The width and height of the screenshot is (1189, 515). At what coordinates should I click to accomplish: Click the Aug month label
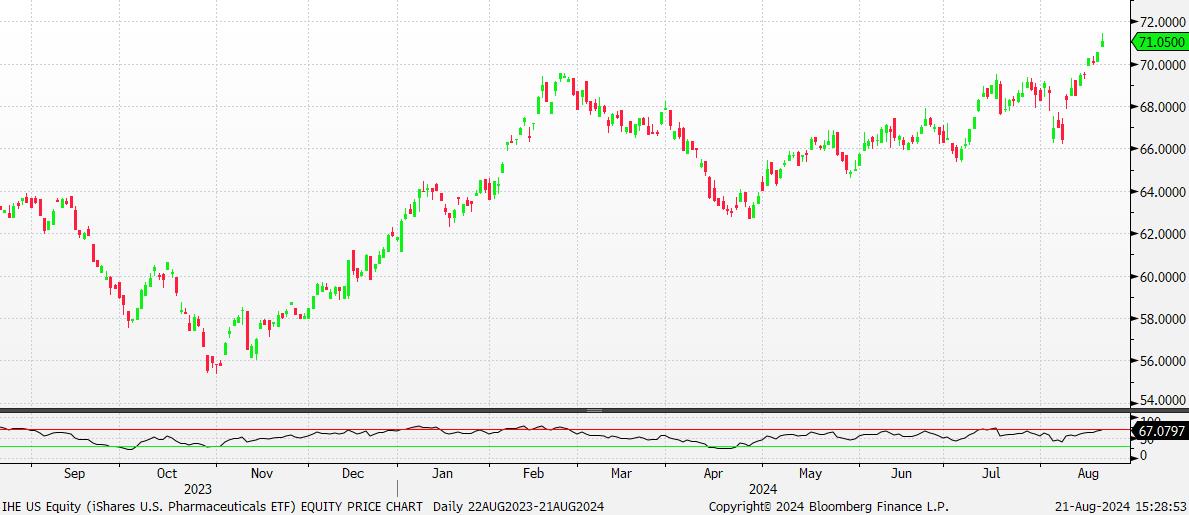click(1089, 473)
